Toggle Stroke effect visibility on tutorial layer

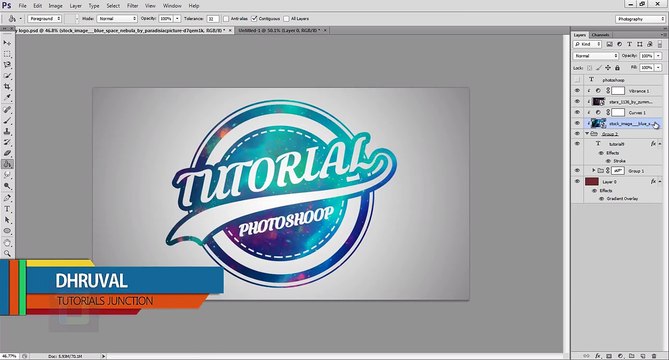608,161
